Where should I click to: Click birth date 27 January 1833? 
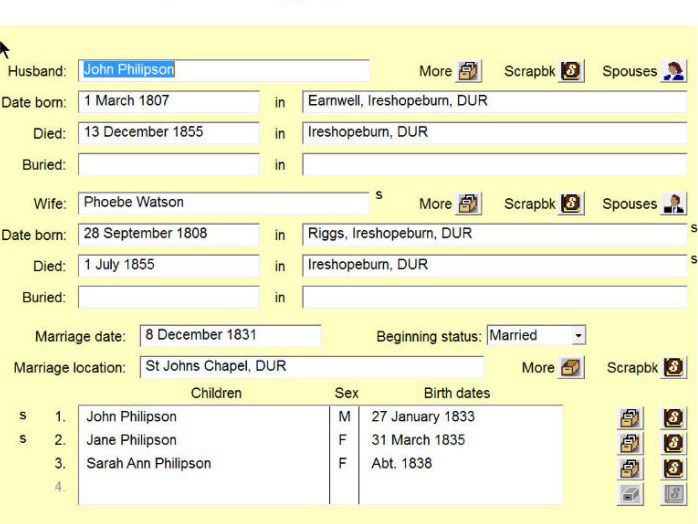[x=423, y=417]
